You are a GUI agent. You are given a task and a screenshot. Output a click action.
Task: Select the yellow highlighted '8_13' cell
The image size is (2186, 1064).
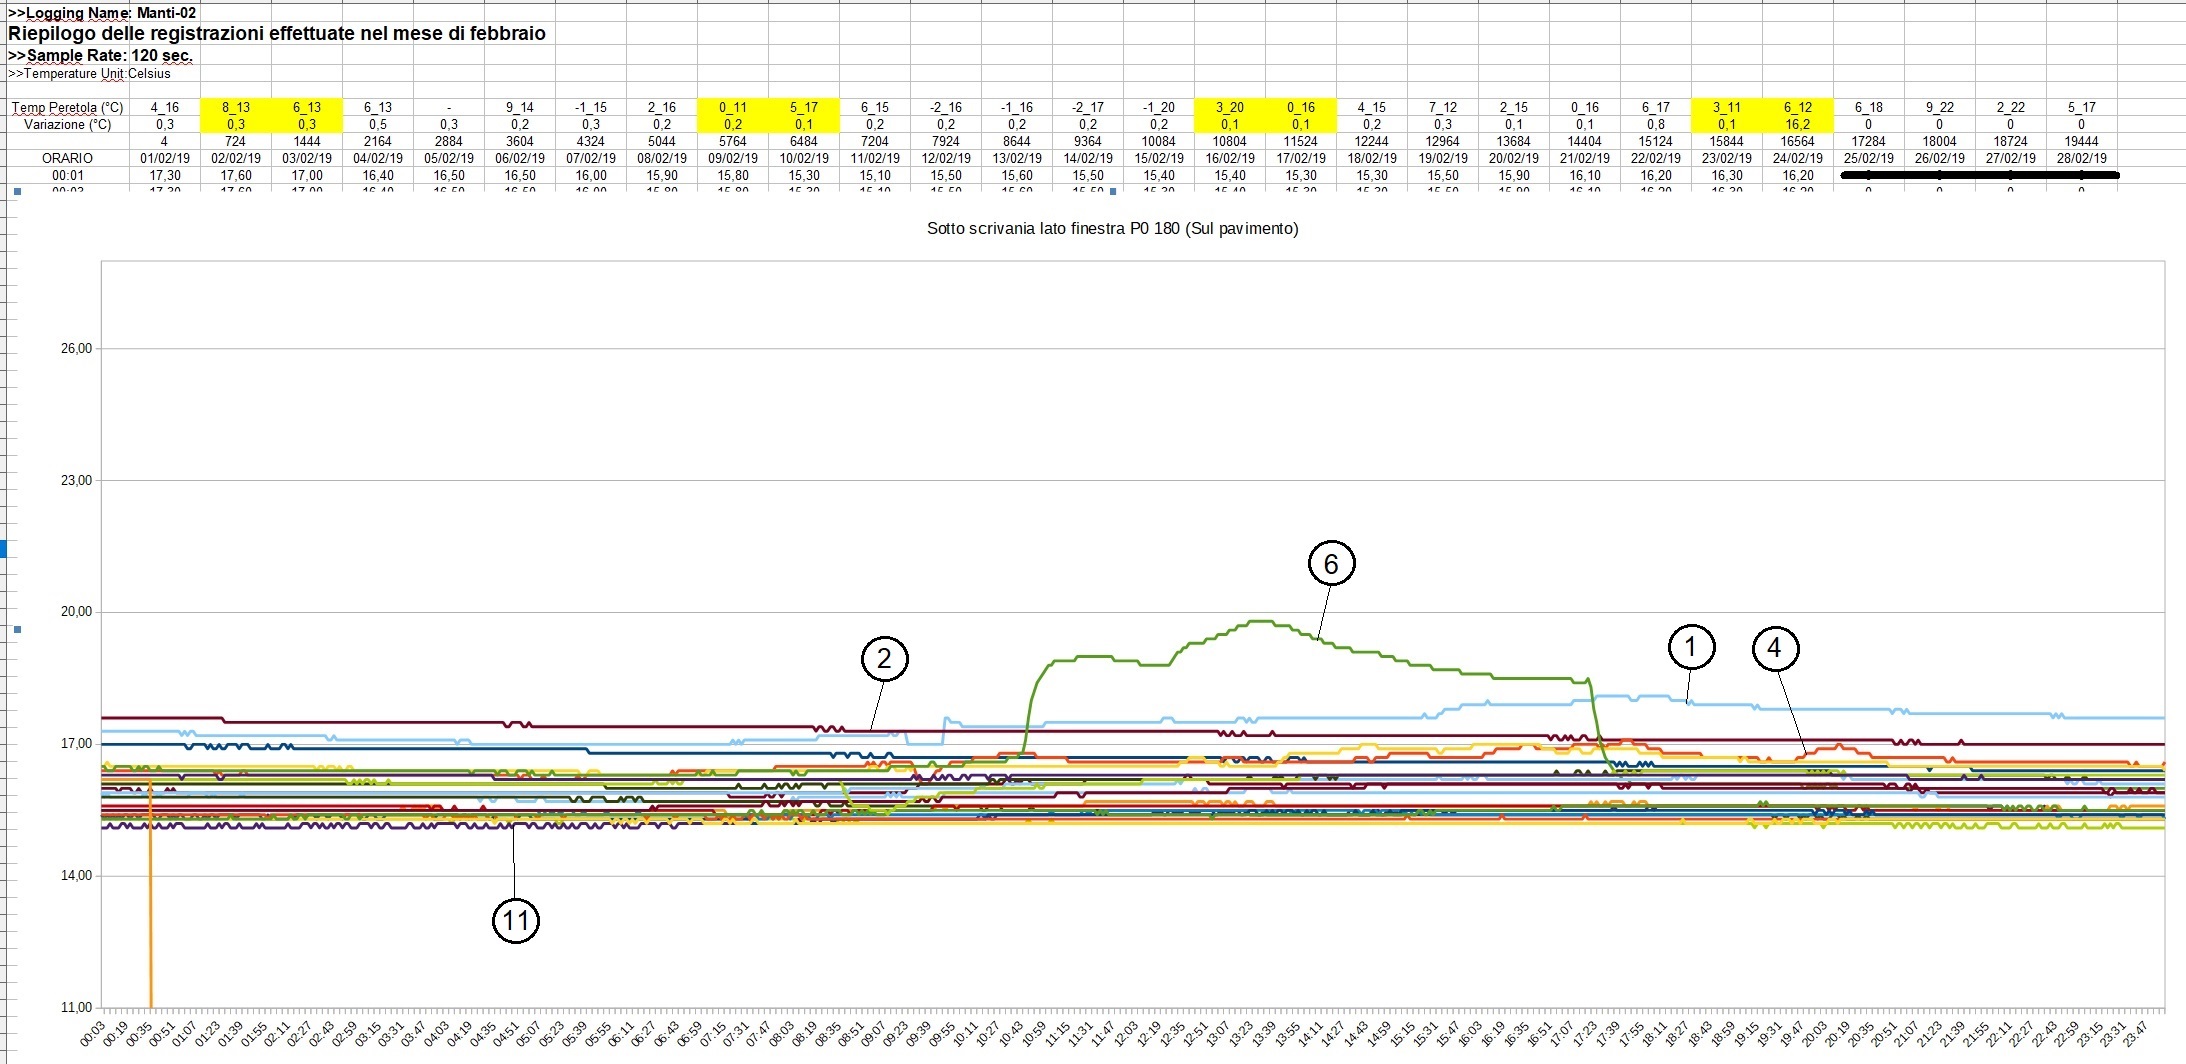point(236,107)
